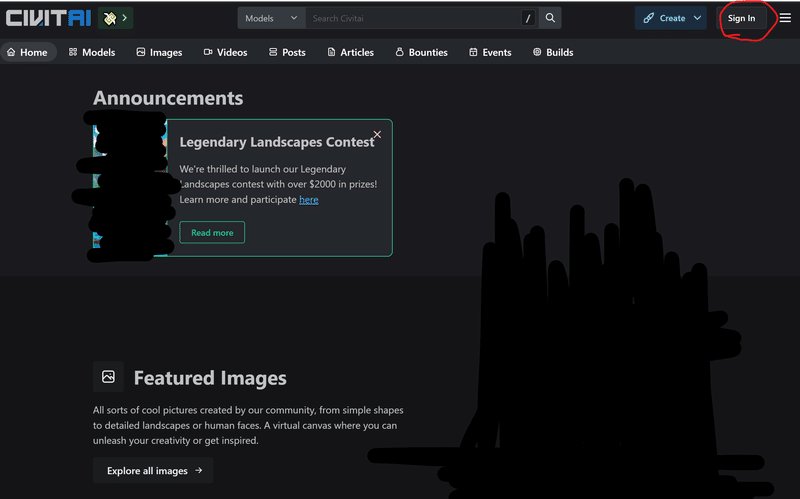Click the Explore all images button
The height and width of the screenshot is (499, 800).
[x=153, y=470]
